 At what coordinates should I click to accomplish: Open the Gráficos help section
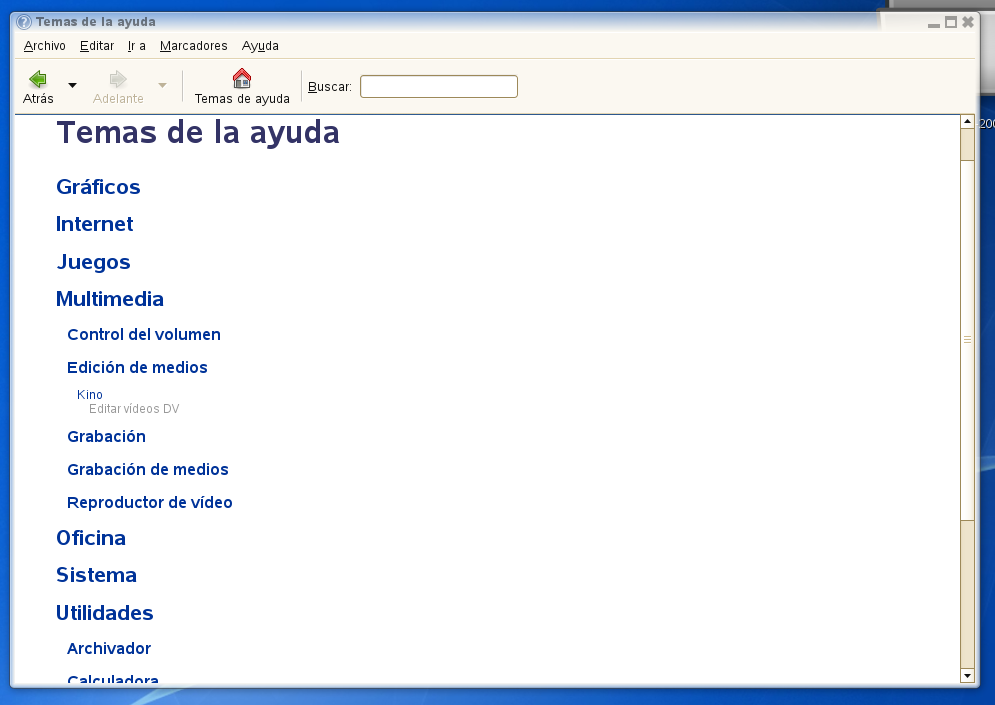pos(98,187)
